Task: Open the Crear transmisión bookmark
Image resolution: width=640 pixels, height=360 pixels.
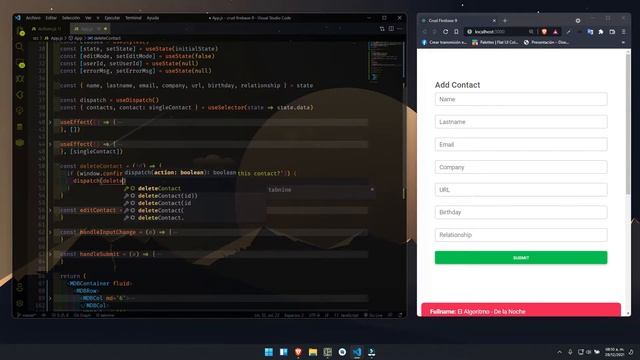Action: click(444, 42)
